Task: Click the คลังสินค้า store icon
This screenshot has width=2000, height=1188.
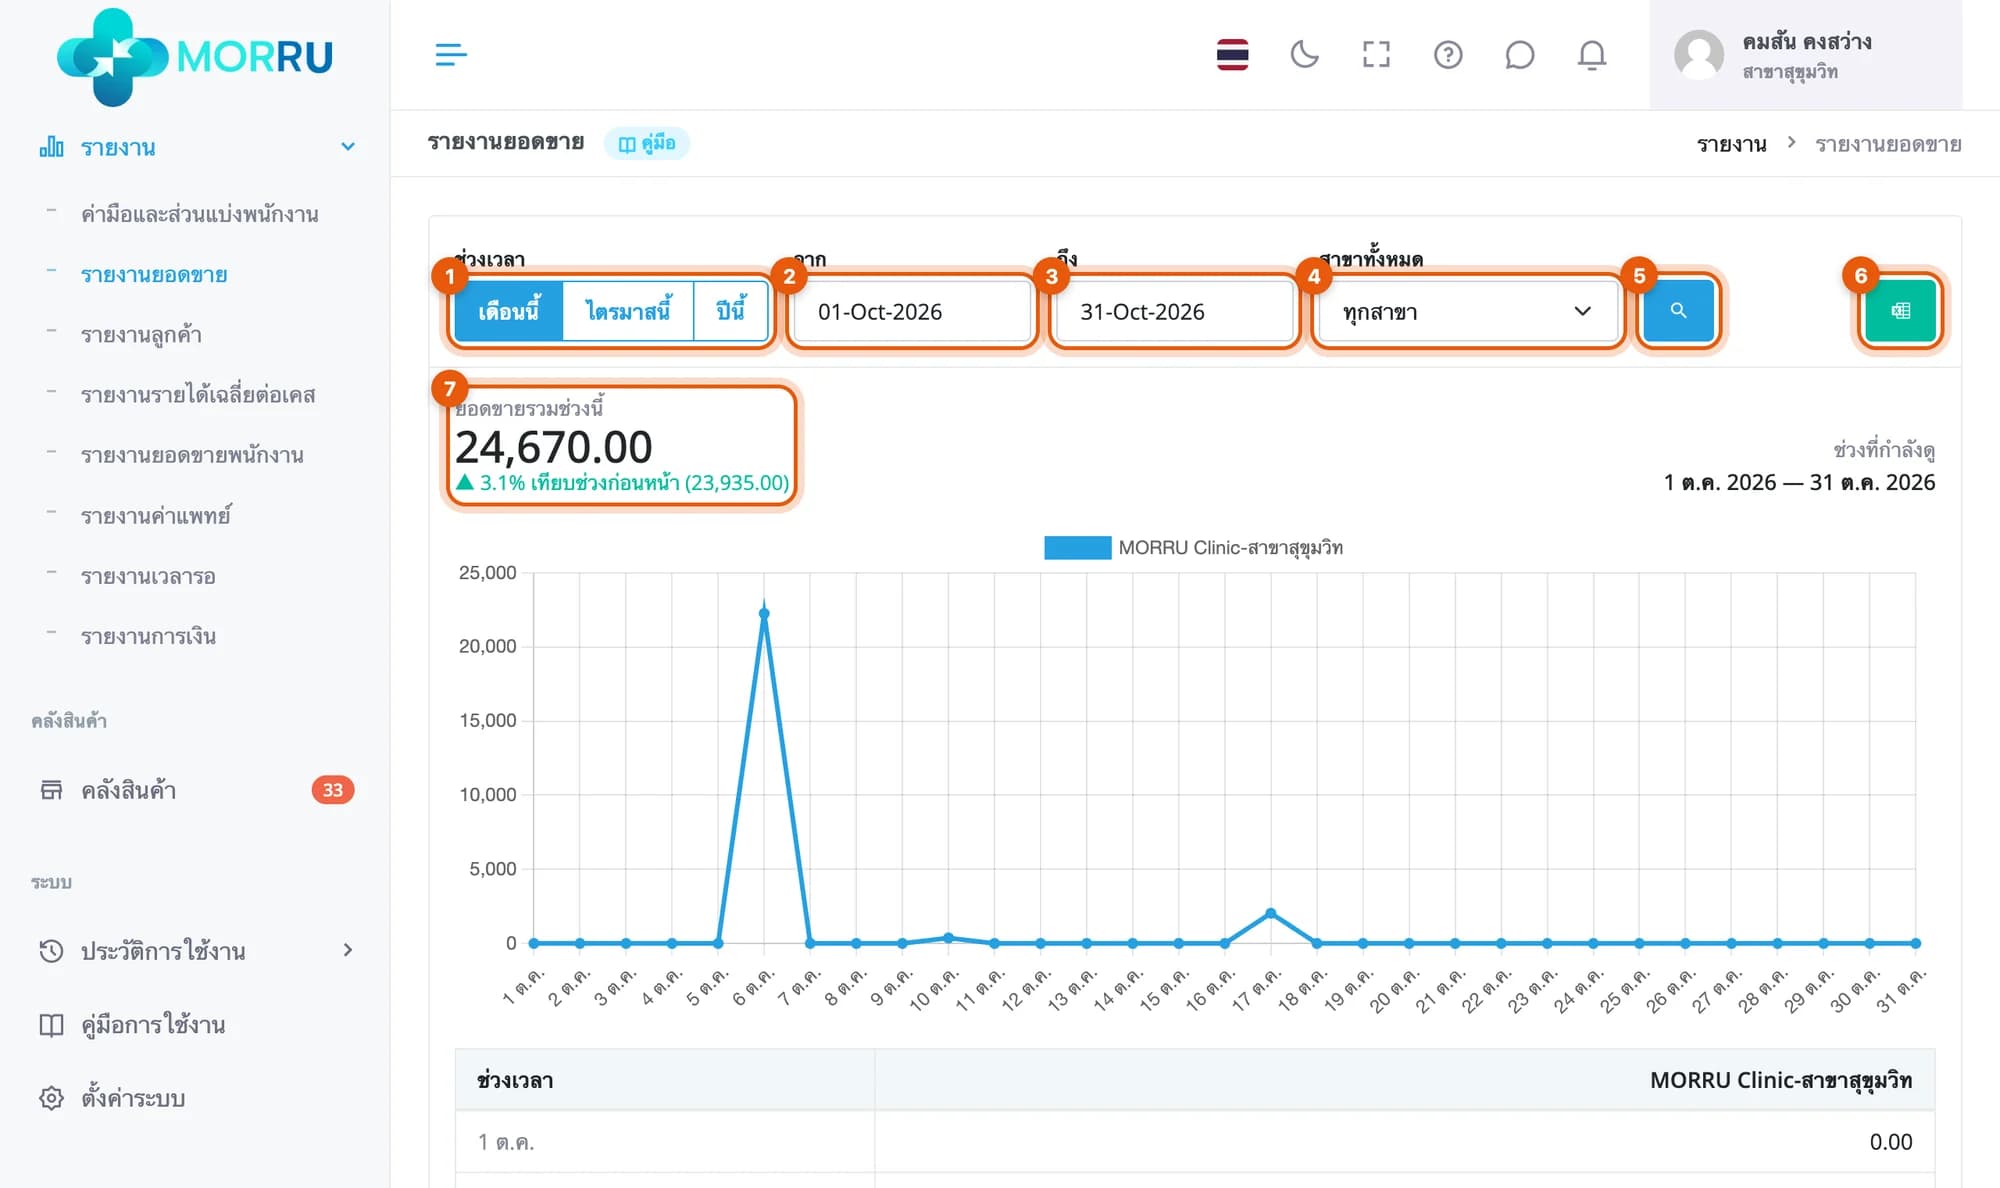Action: click(x=51, y=790)
